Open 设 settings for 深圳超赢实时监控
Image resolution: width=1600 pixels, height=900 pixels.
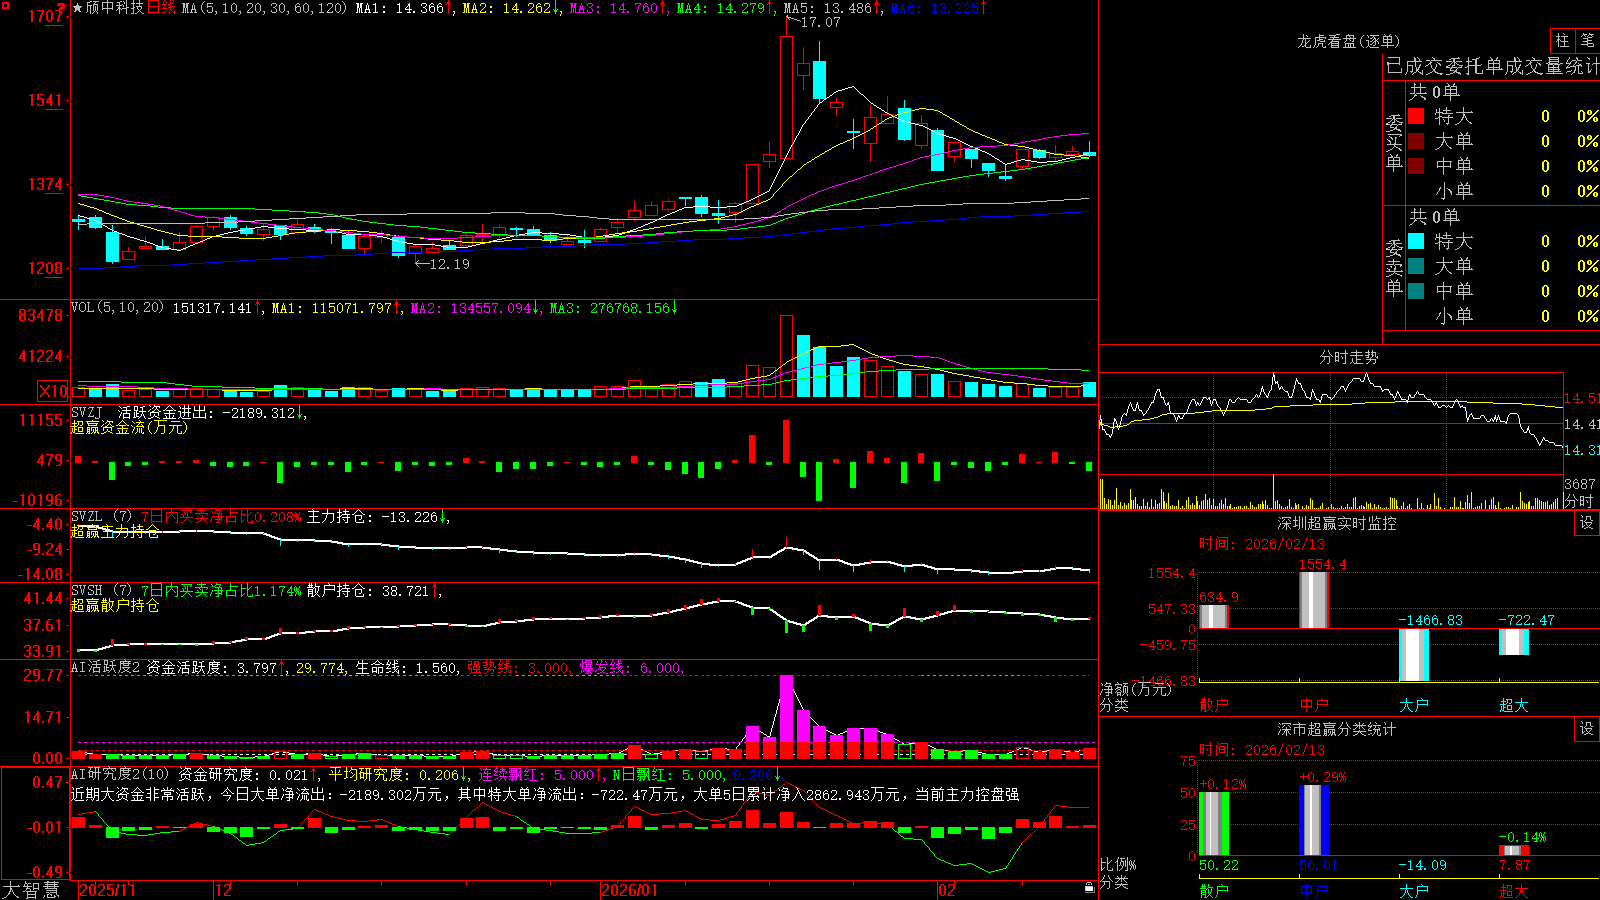[x=1587, y=523]
